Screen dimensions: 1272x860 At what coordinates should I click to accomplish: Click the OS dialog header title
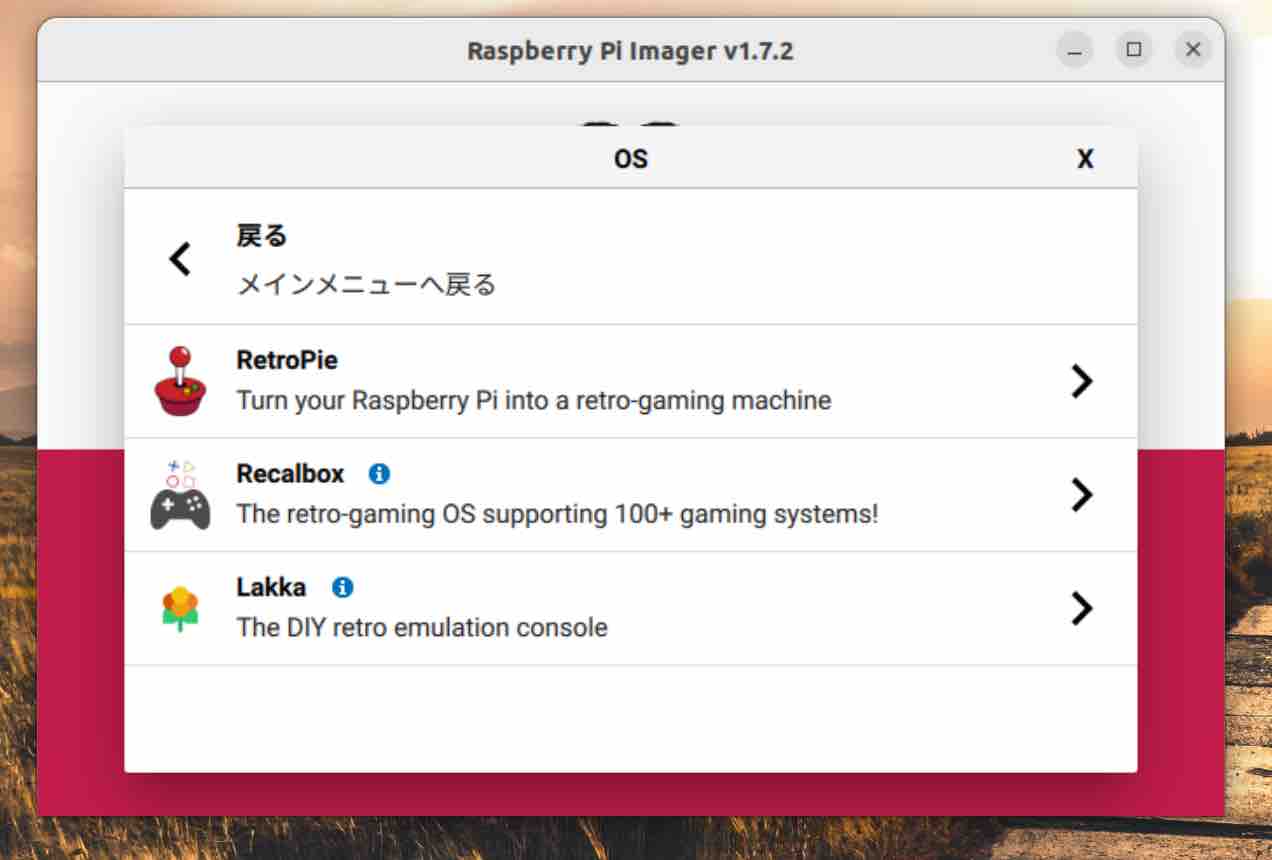[x=631, y=159]
